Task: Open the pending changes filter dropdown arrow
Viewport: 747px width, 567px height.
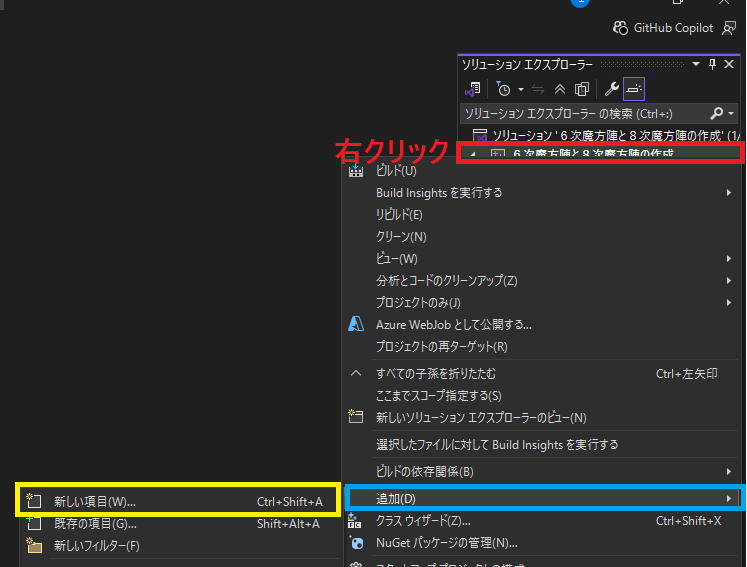Action: [x=521, y=89]
